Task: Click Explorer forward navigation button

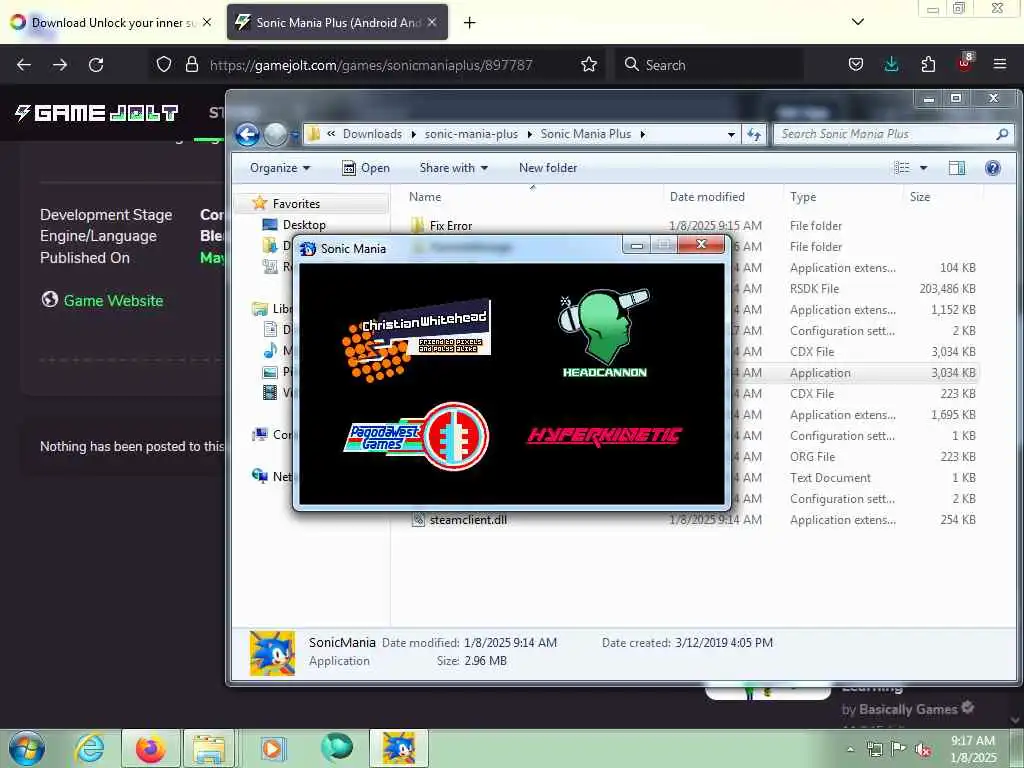Action: coord(275,135)
